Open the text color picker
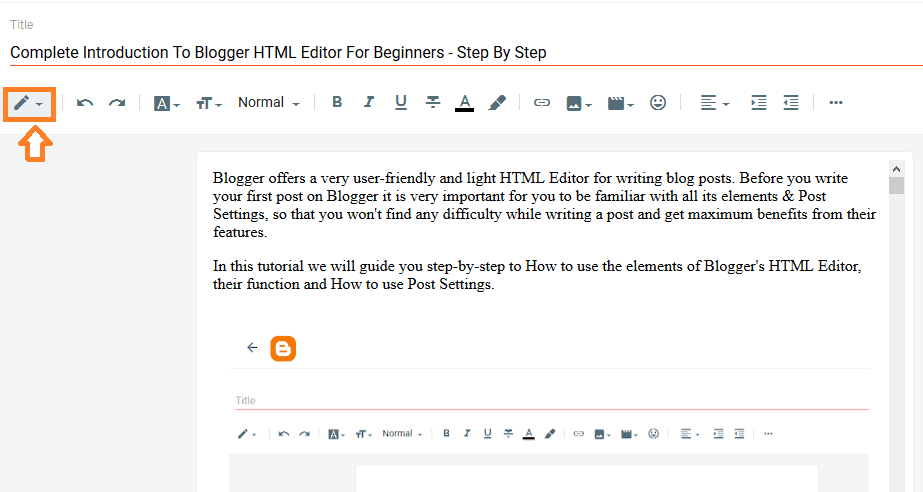 (464, 103)
